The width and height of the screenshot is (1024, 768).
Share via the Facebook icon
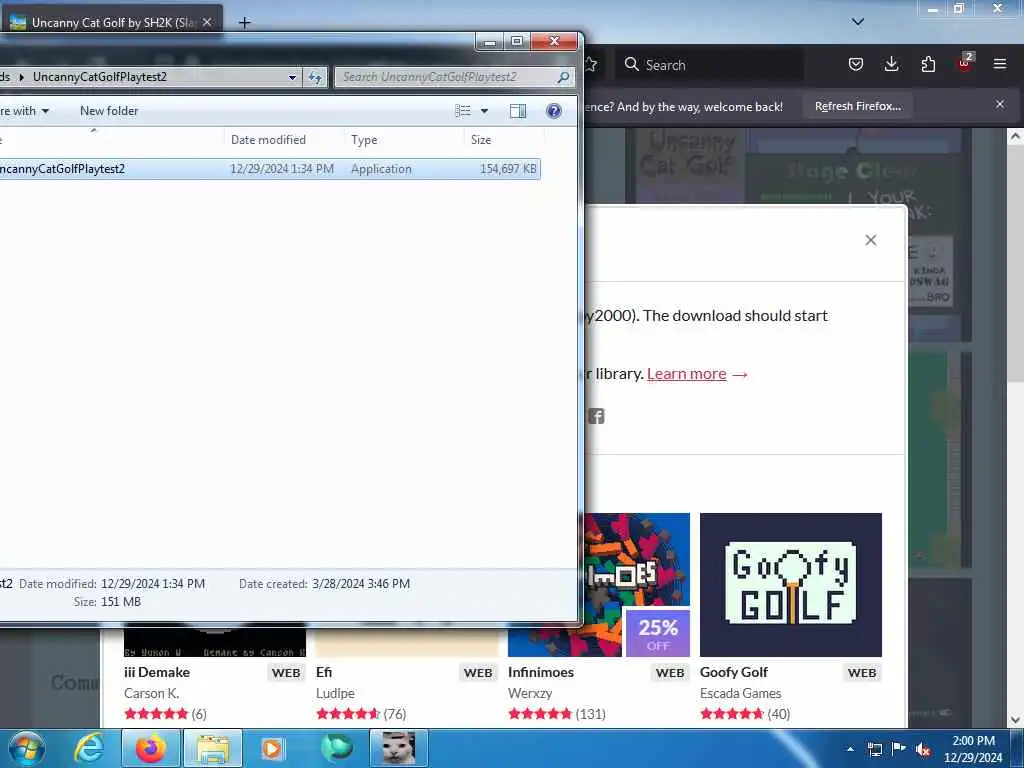[x=596, y=416]
